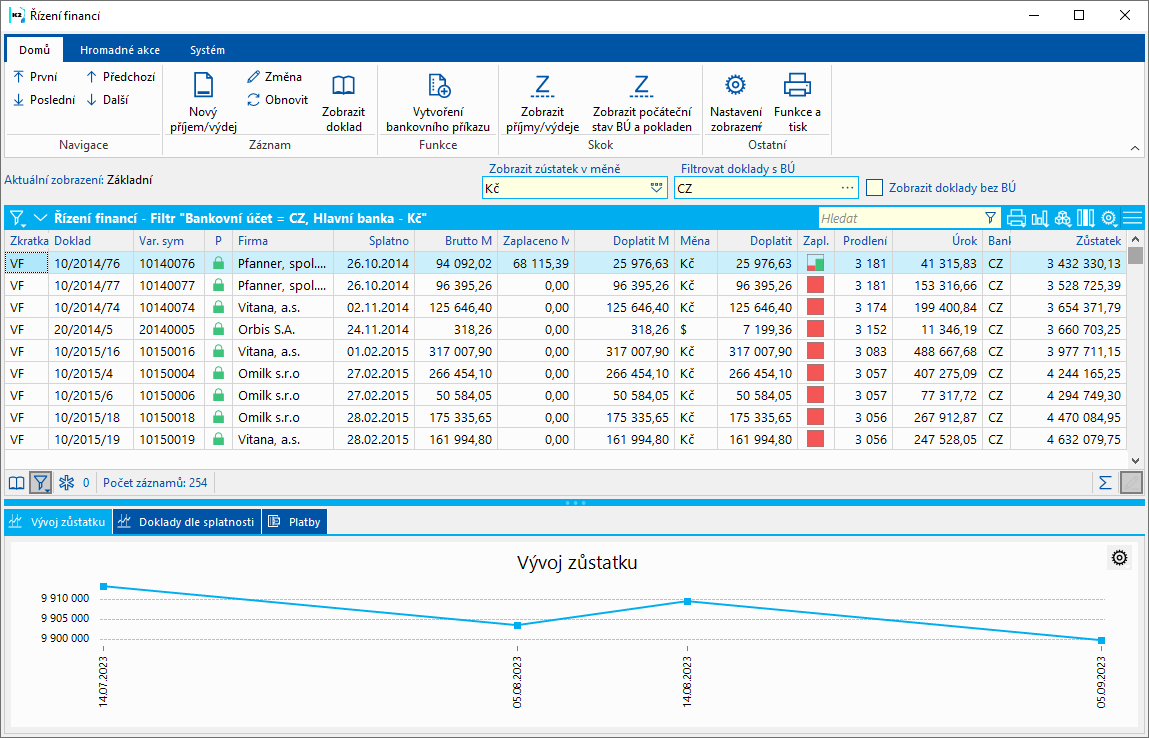
Task: Click the Funkce a tisk printer icon
Action: pos(796,85)
